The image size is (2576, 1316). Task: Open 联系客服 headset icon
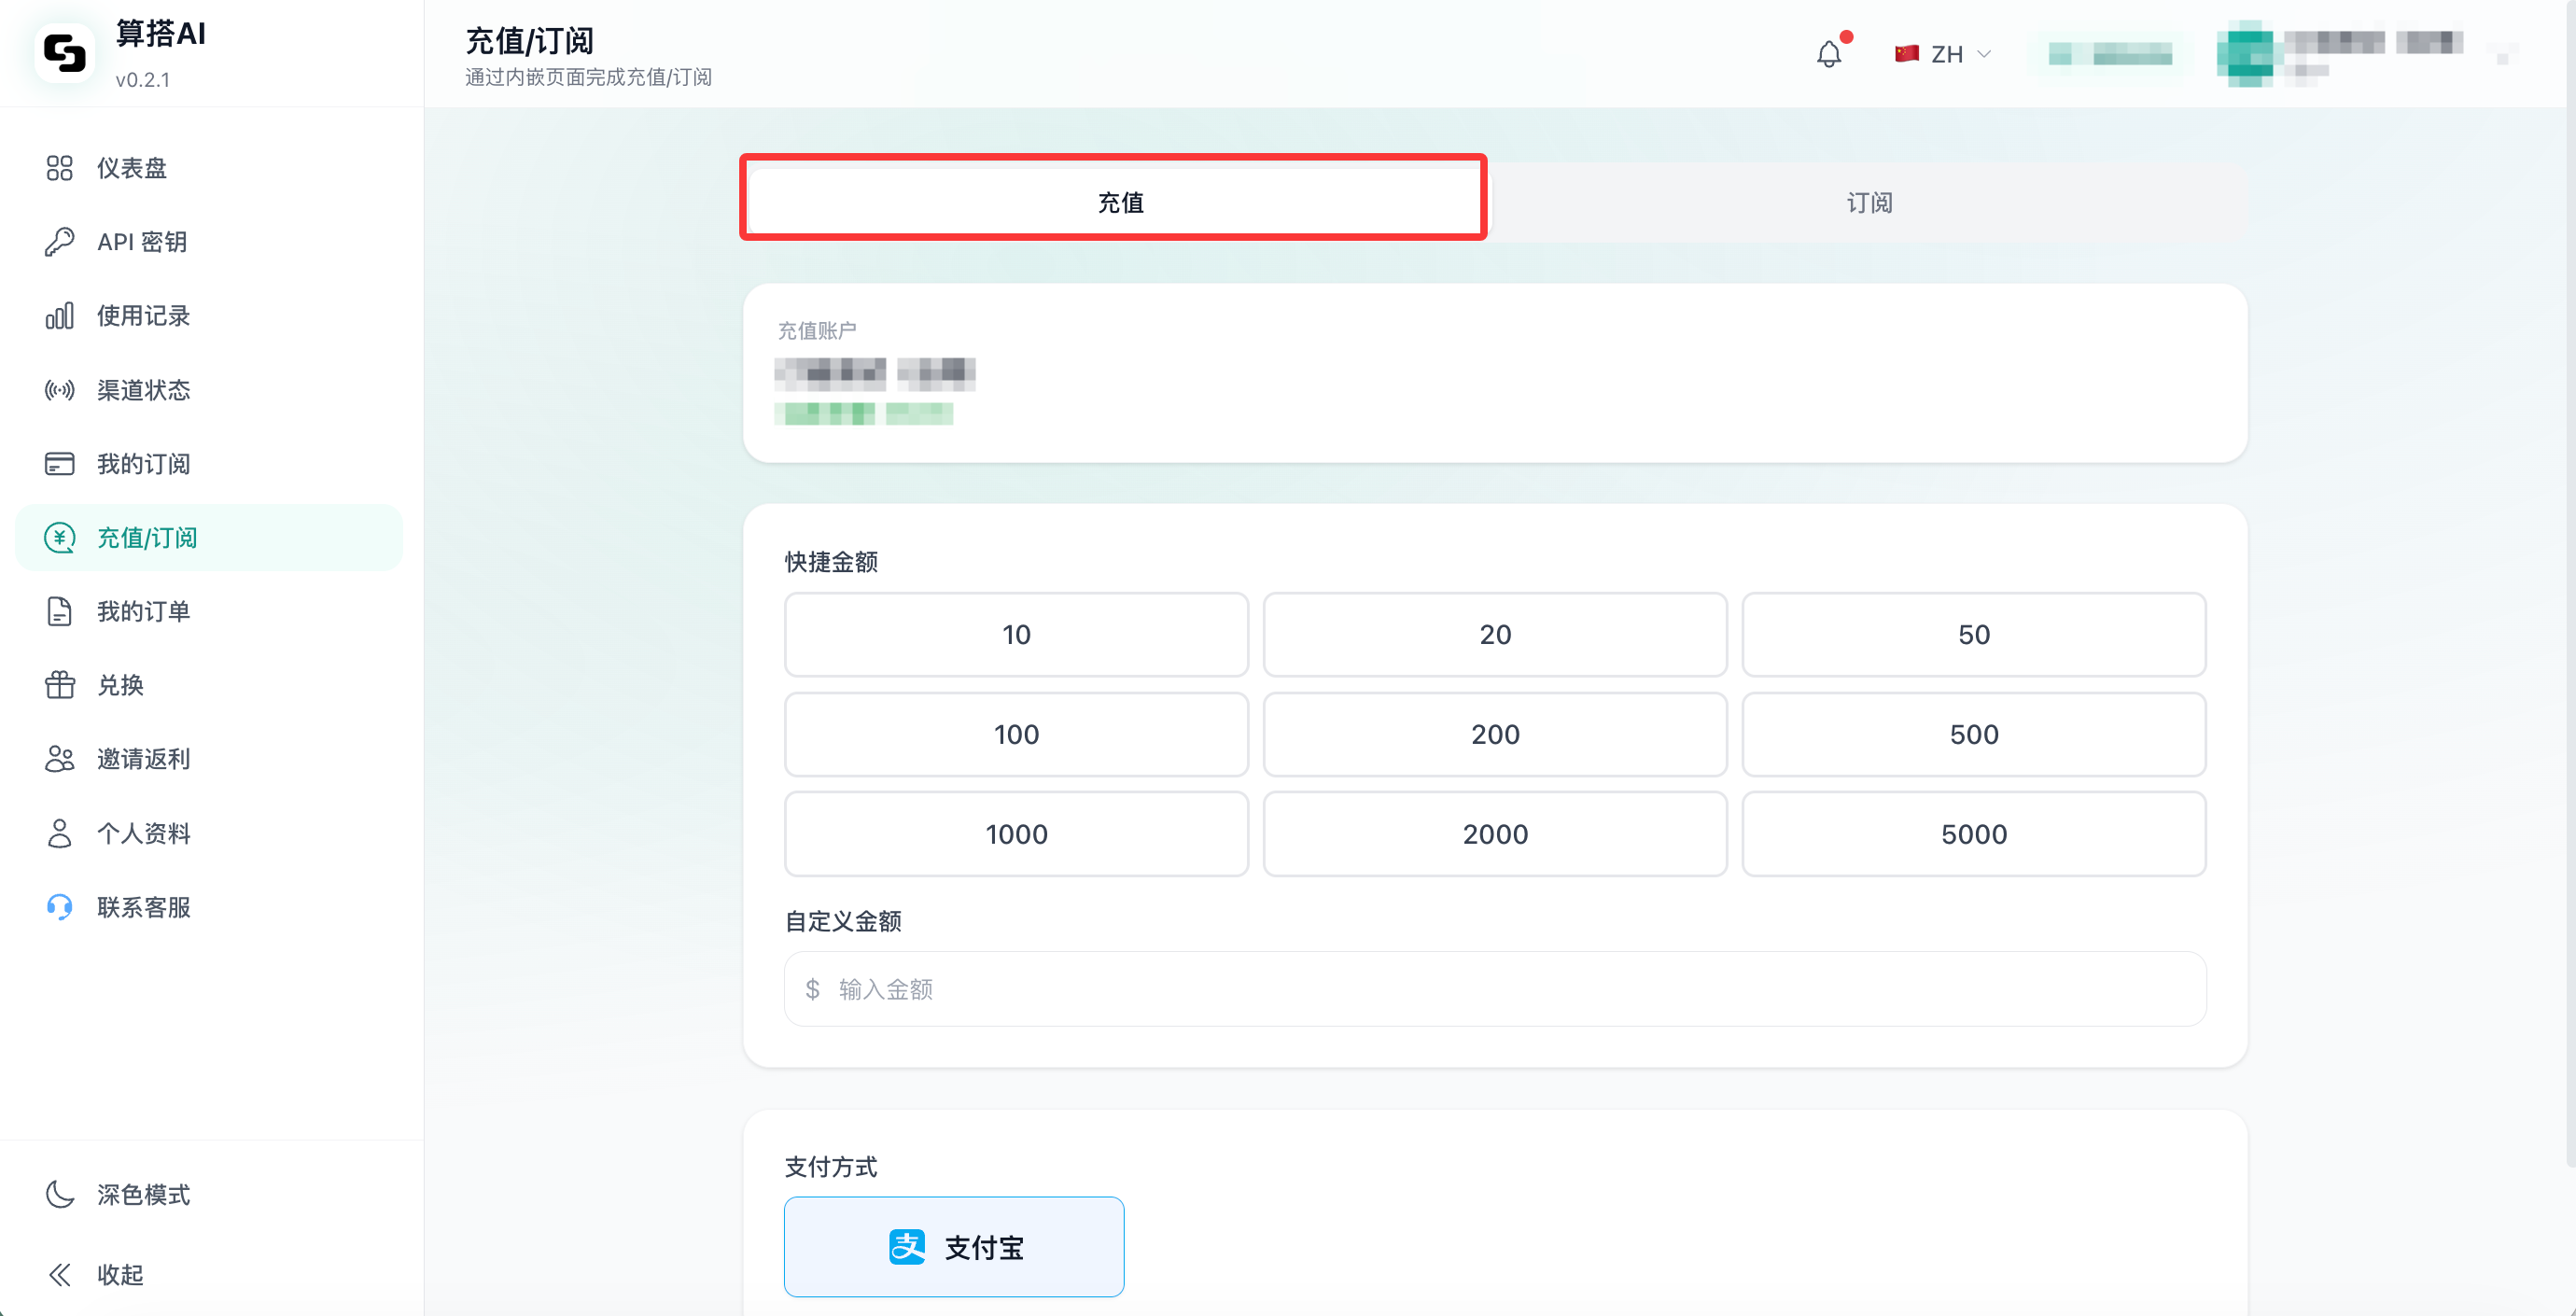(x=59, y=907)
